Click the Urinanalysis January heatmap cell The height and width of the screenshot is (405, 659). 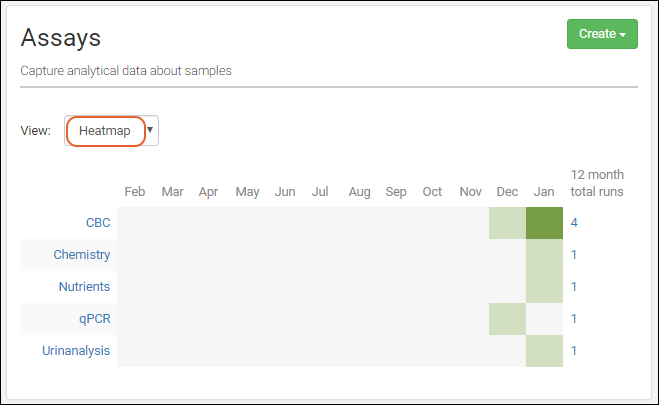click(544, 351)
